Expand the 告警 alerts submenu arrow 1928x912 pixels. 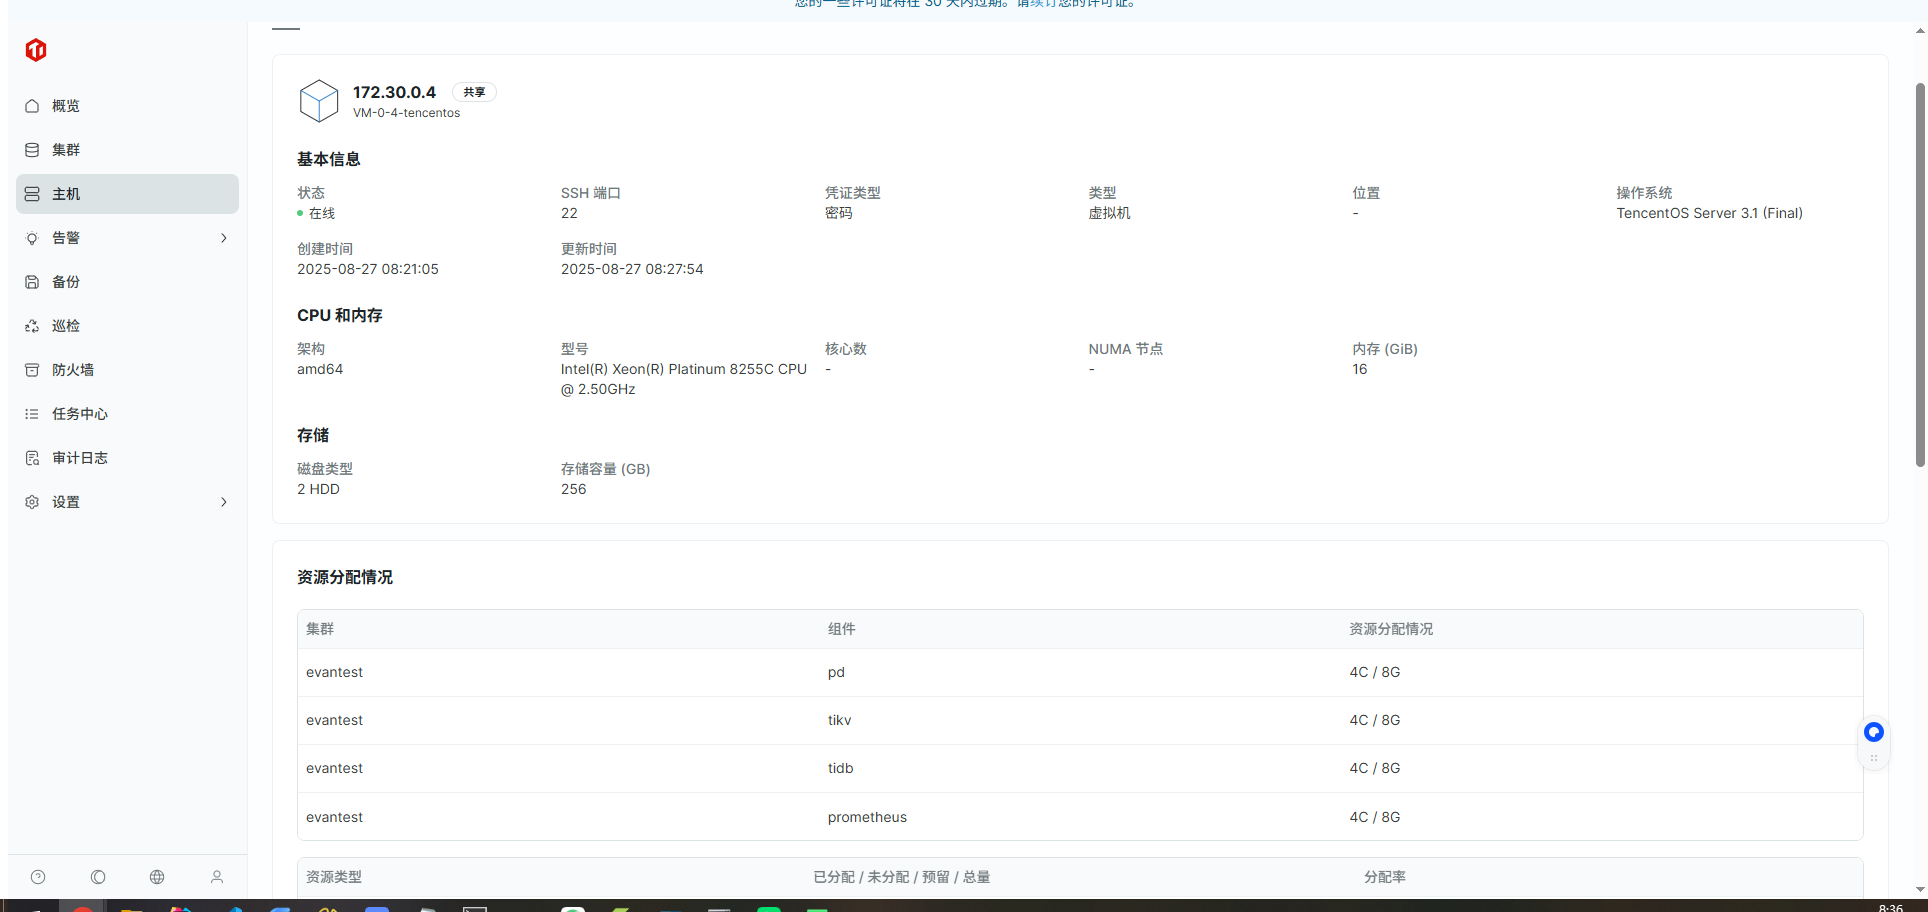(x=224, y=238)
